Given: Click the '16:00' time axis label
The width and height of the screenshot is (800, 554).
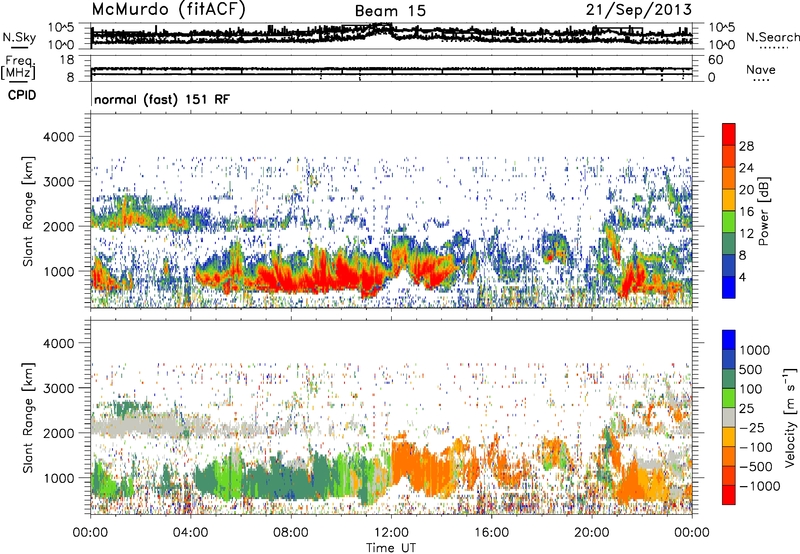Looking at the screenshot, I should 491,533.
